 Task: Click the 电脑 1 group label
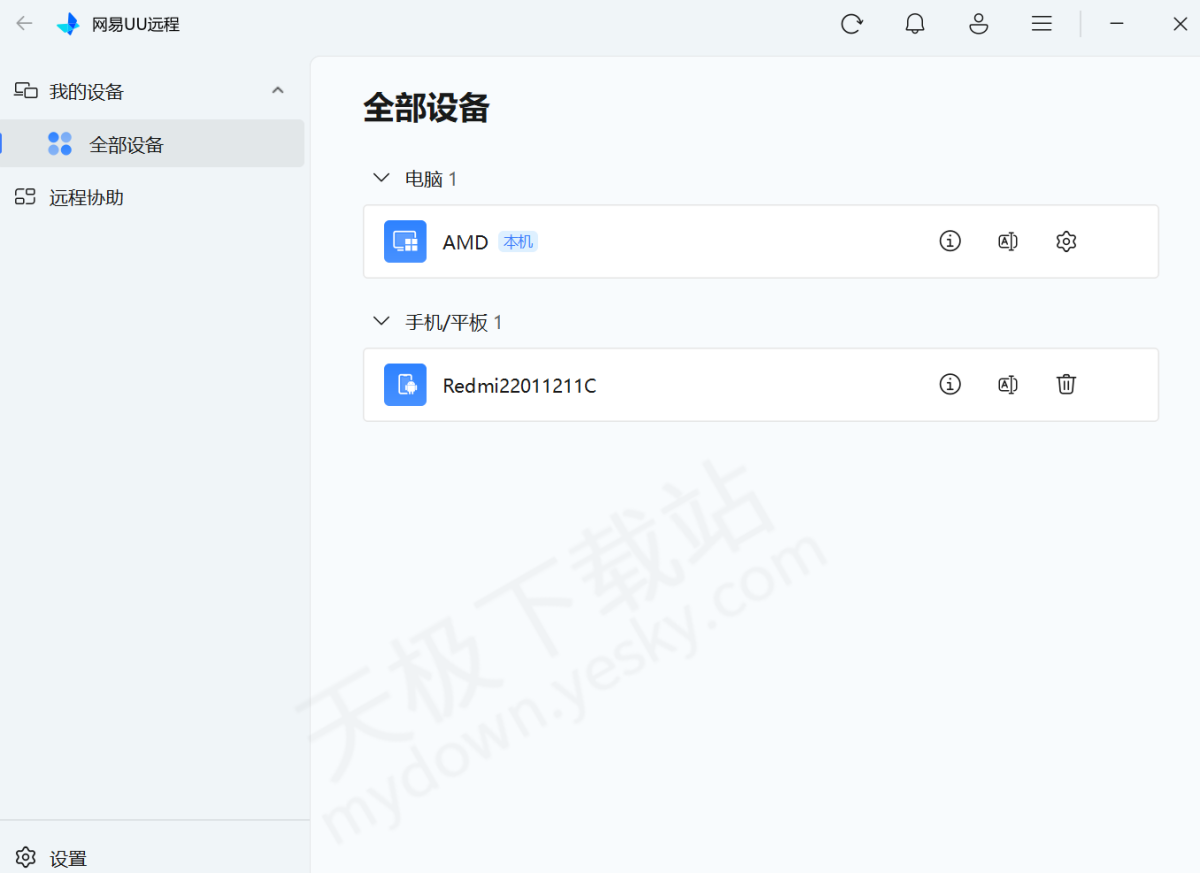pyautogui.click(x=431, y=179)
